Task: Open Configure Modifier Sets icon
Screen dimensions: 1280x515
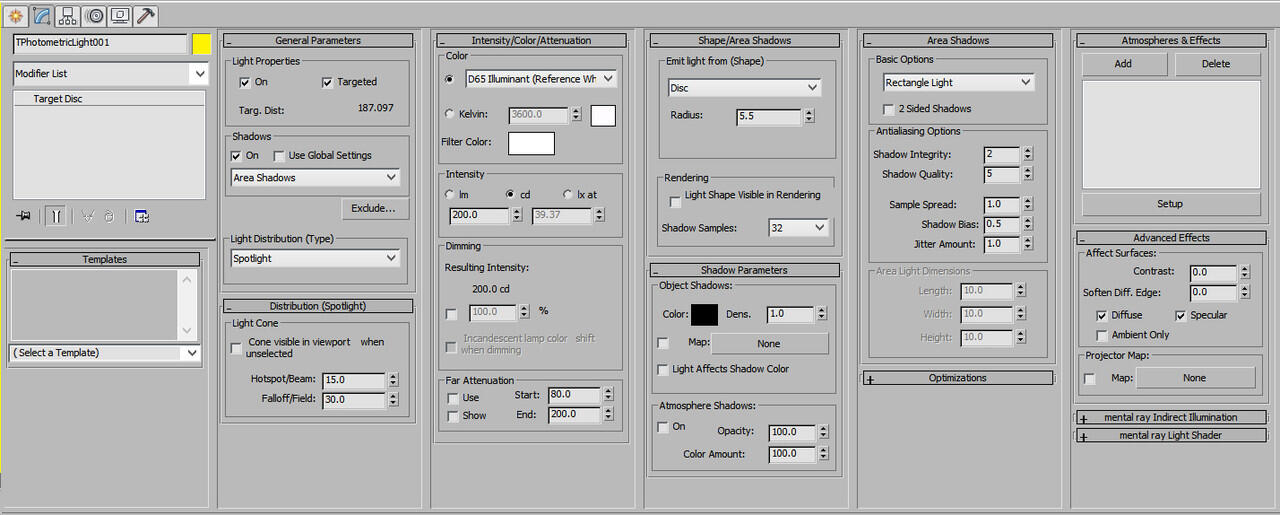Action: (x=142, y=216)
